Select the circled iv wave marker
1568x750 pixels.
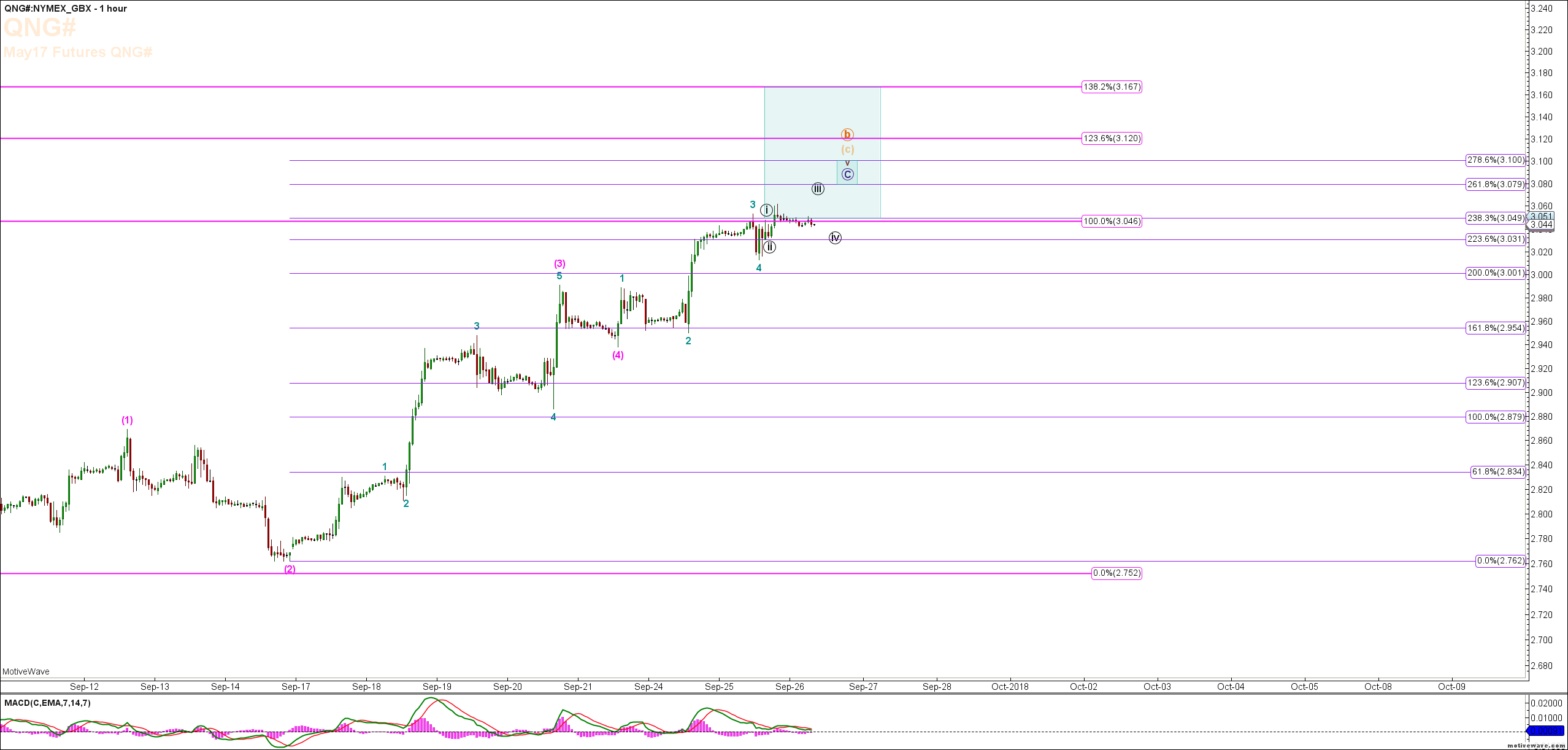pos(835,238)
